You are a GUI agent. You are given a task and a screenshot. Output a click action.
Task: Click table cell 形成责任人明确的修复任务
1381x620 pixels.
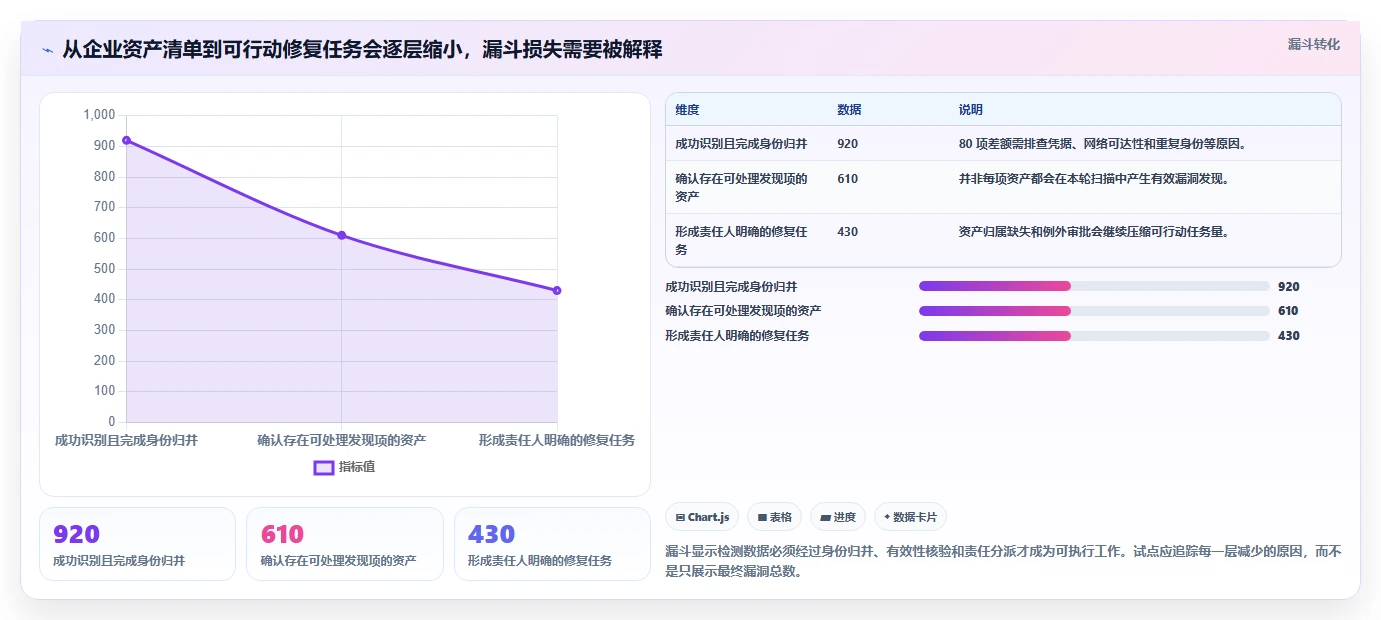point(741,240)
